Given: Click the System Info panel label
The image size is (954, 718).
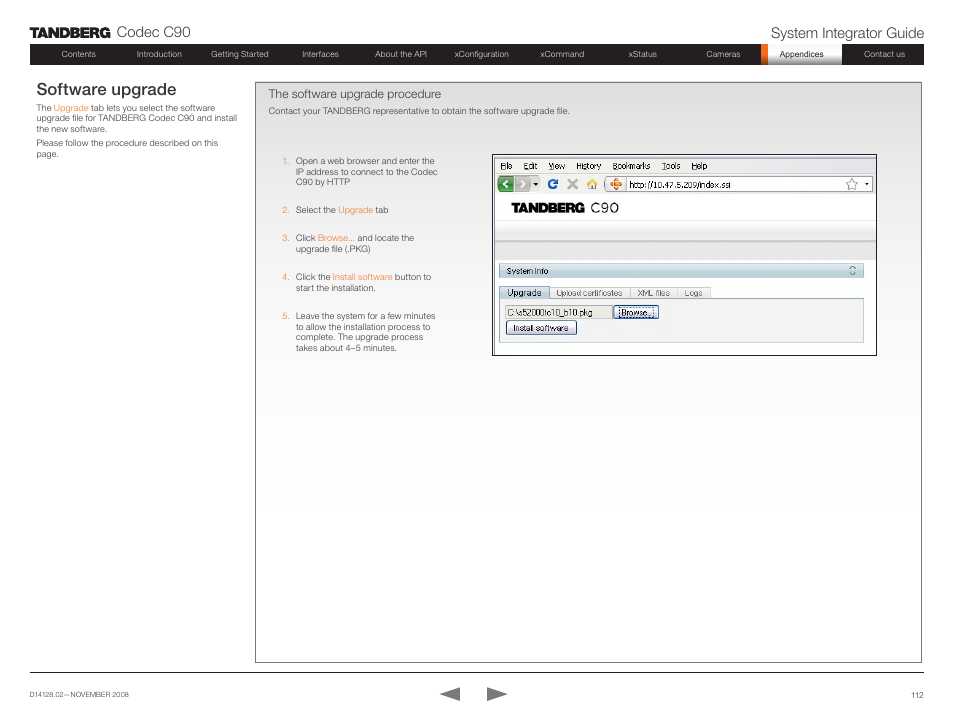Looking at the screenshot, I should click(x=527, y=271).
